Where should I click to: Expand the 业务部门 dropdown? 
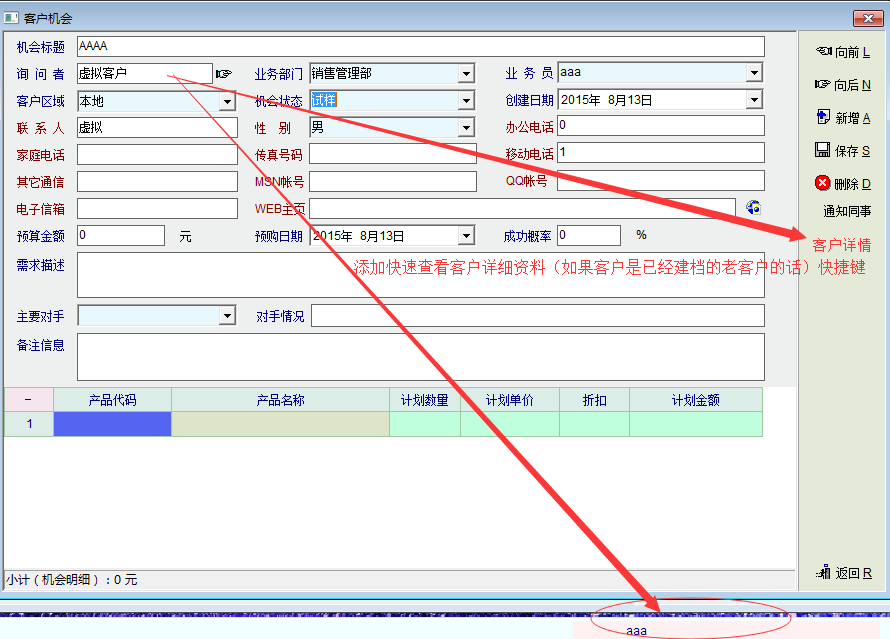pos(465,74)
